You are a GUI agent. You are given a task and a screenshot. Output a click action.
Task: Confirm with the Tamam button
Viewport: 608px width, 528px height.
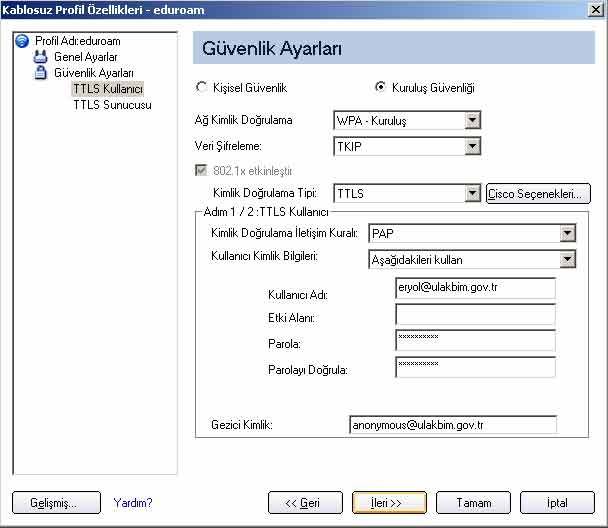(x=473, y=502)
